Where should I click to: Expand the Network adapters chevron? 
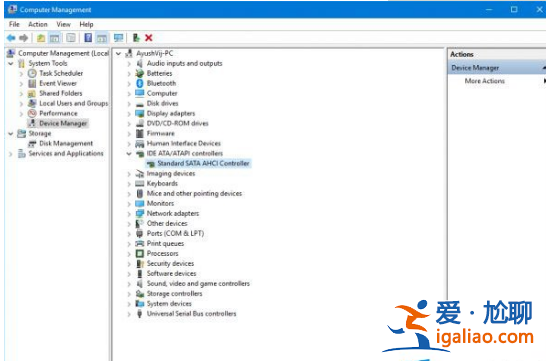pyautogui.click(x=129, y=214)
